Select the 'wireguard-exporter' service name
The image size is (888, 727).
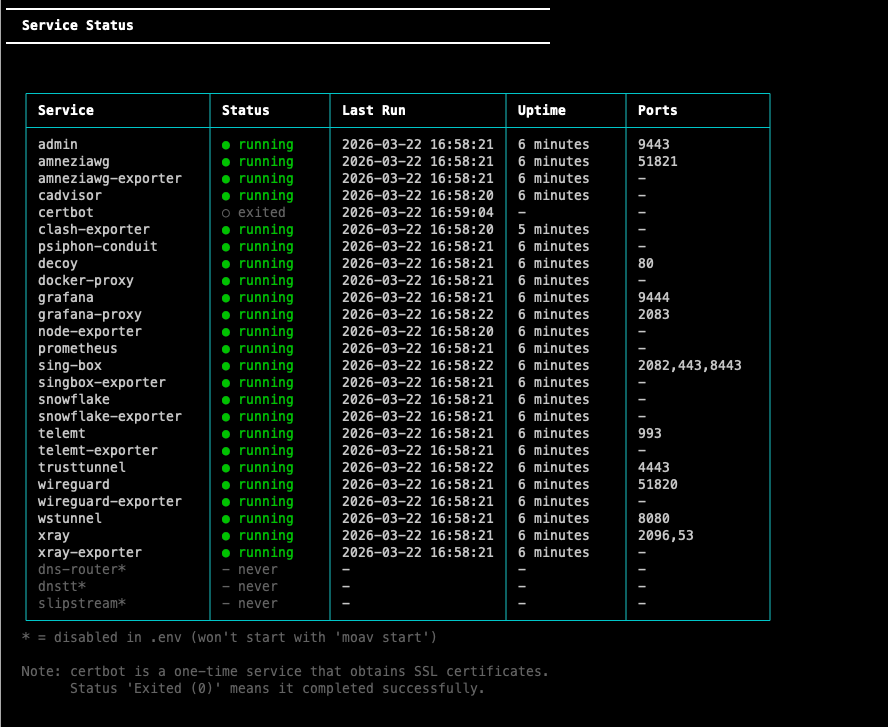click(110, 501)
